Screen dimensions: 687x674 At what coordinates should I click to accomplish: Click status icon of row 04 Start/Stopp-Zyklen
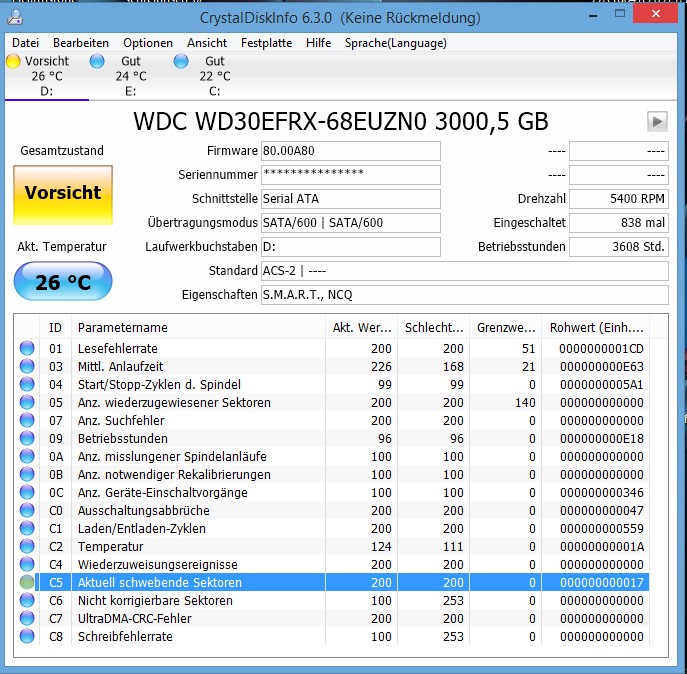[27, 384]
